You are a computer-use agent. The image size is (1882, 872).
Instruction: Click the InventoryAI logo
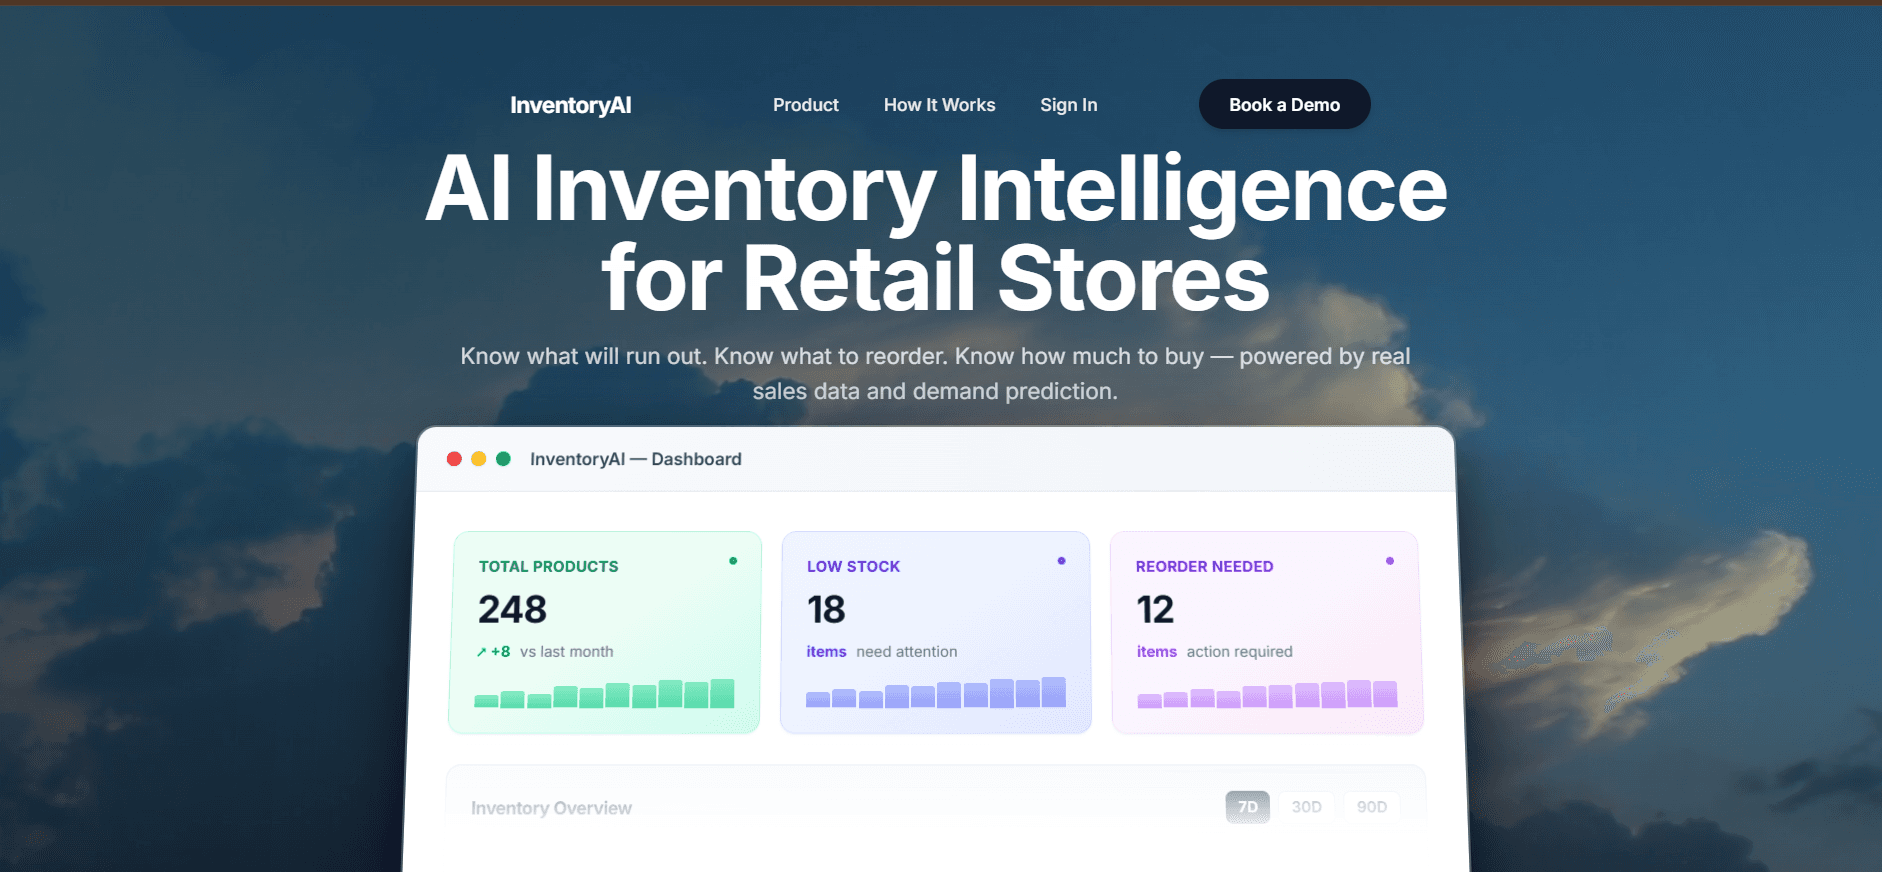tap(570, 105)
